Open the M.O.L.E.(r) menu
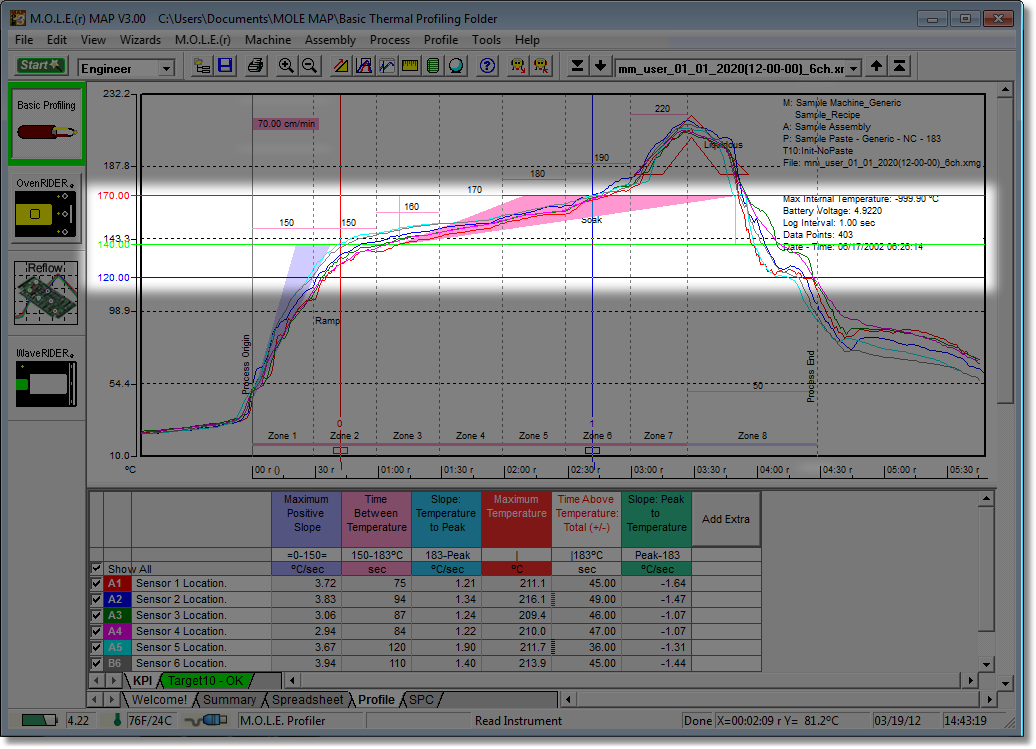The image size is (1036, 749). coord(203,40)
